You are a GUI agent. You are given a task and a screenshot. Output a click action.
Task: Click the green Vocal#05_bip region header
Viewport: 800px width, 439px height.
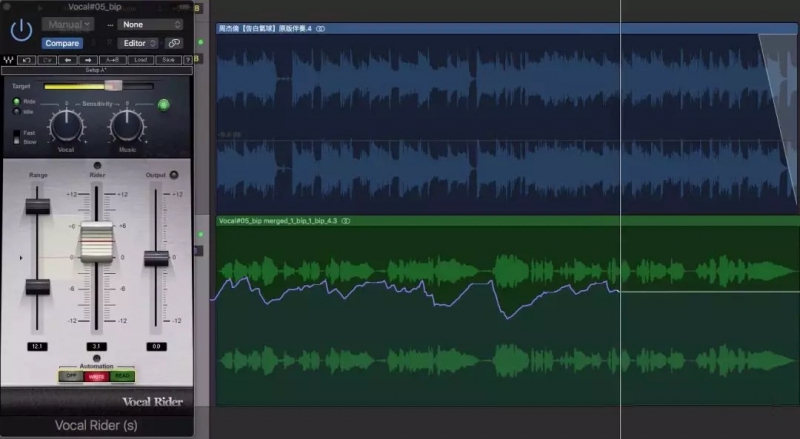click(x=507, y=221)
